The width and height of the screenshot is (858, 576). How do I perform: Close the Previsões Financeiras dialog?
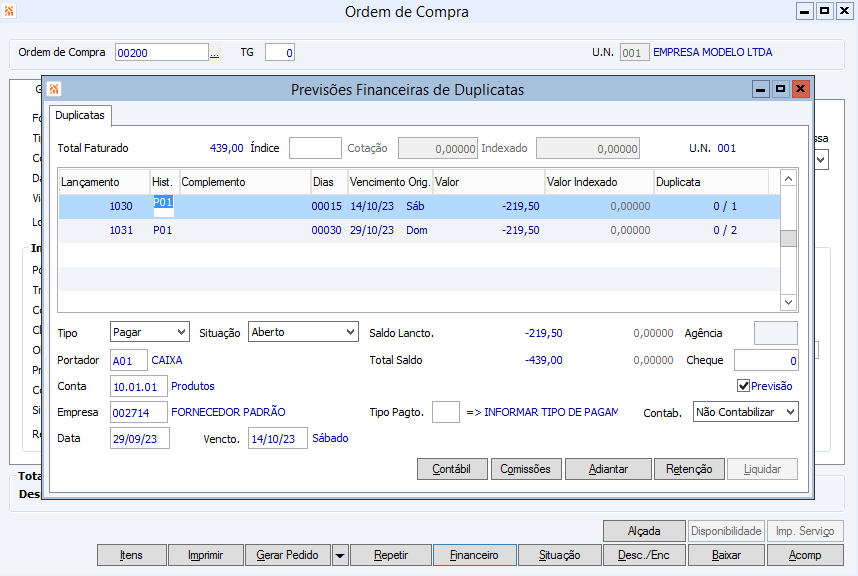pos(799,89)
